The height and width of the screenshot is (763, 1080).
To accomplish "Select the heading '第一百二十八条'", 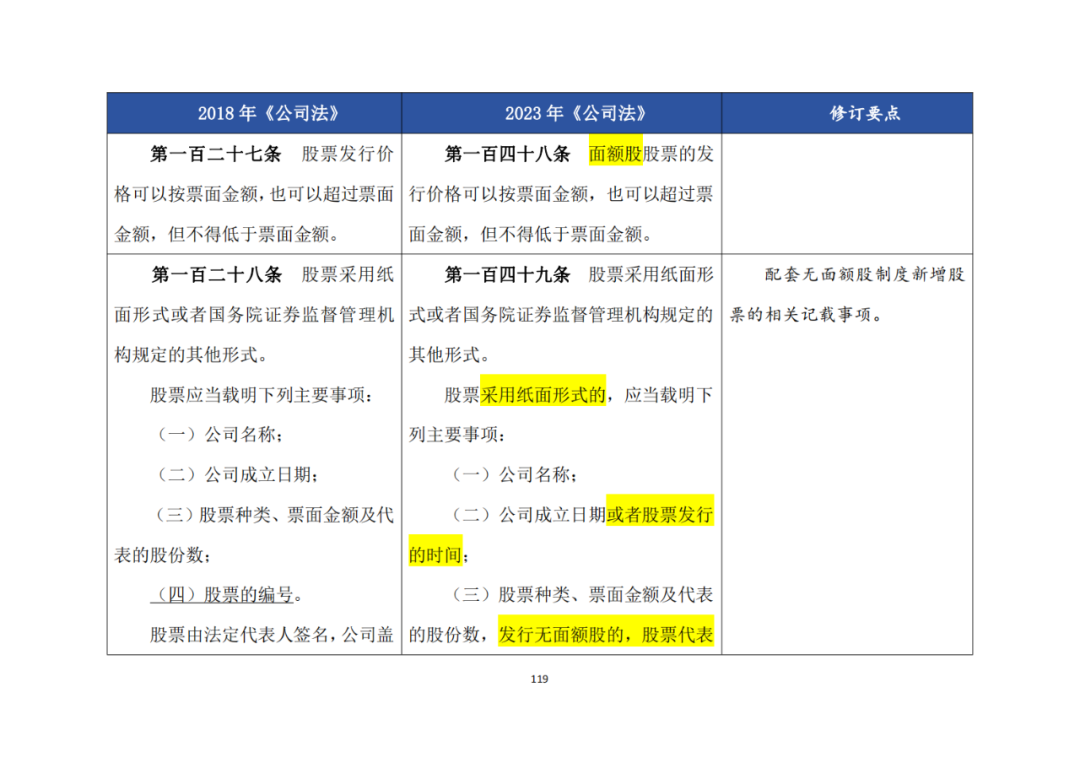I will (216, 275).
